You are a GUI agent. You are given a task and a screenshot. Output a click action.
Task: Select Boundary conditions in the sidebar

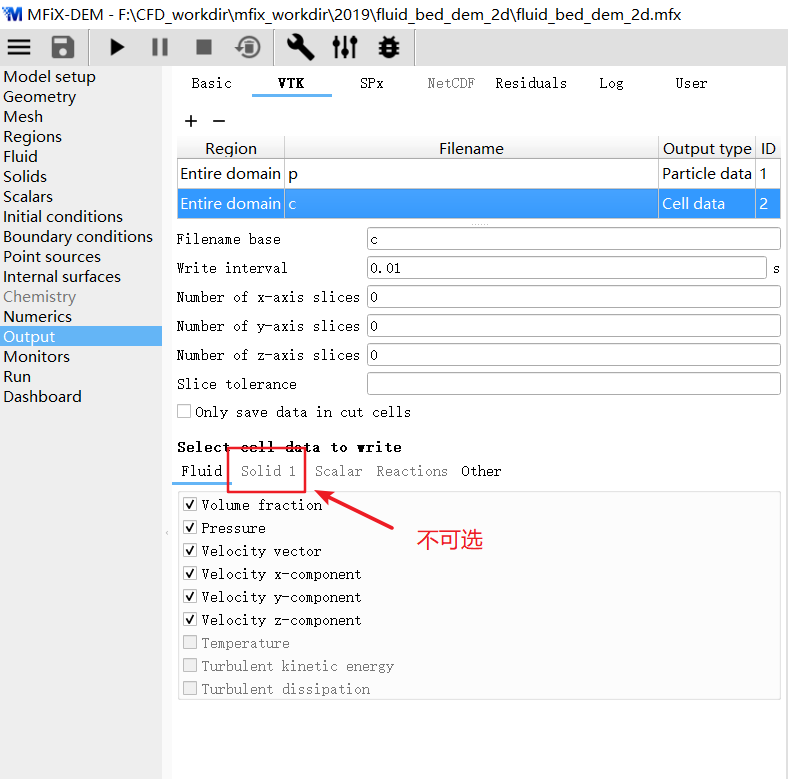click(78, 236)
